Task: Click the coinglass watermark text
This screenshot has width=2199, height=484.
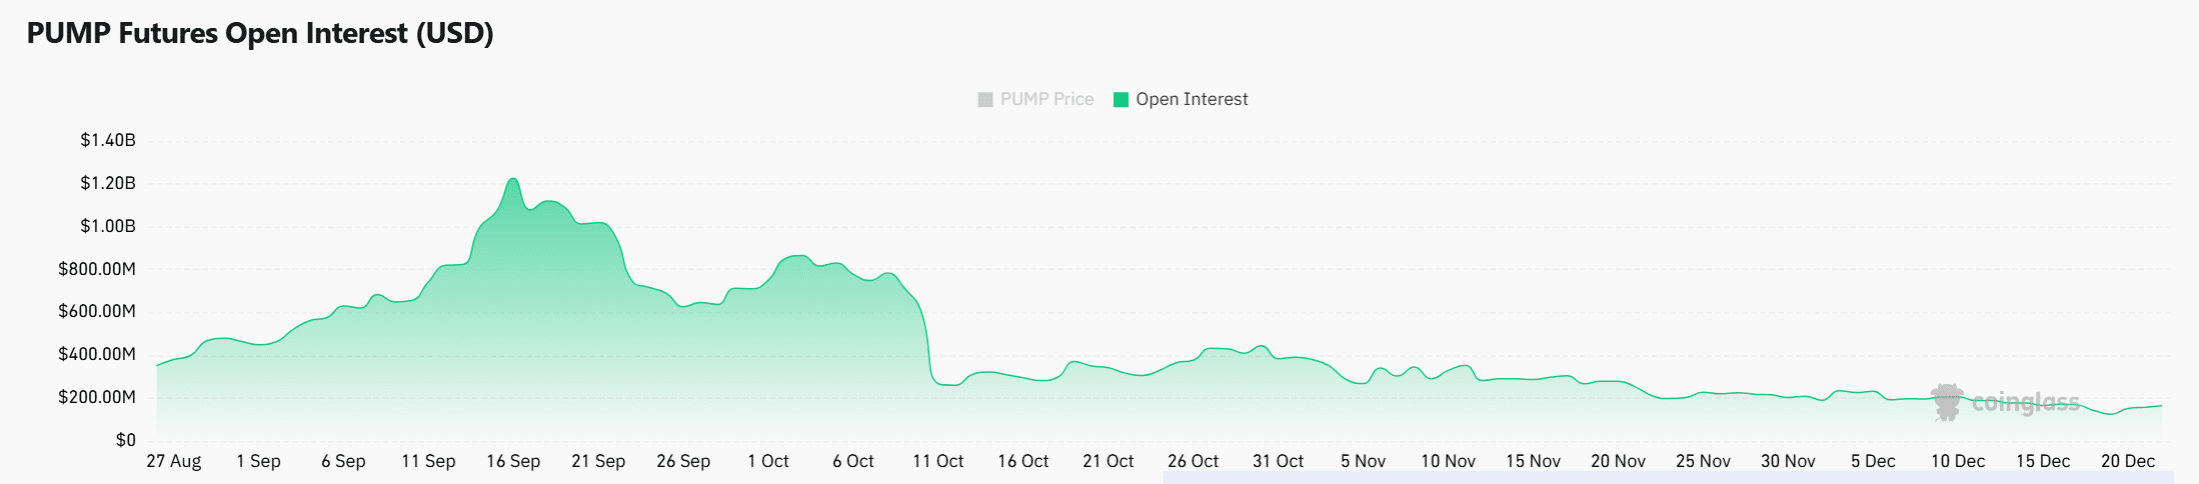Action: 2025,402
